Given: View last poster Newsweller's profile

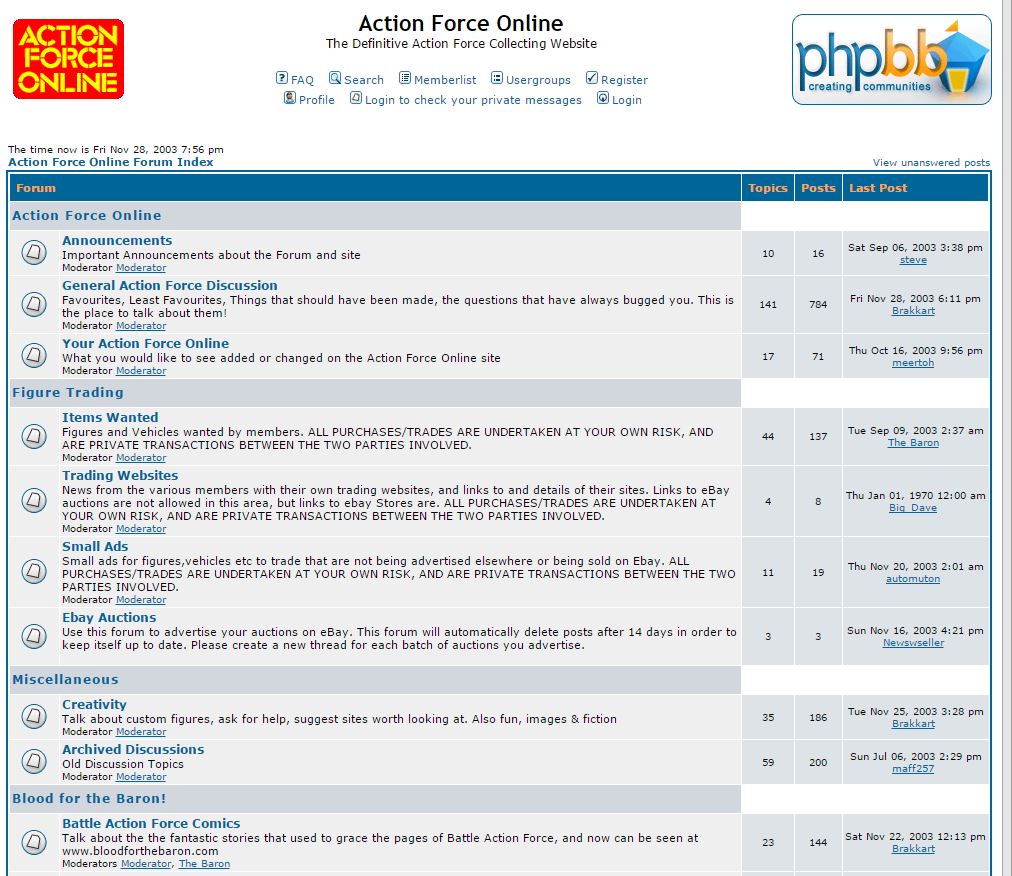Looking at the screenshot, I should (x=913, y=643).
